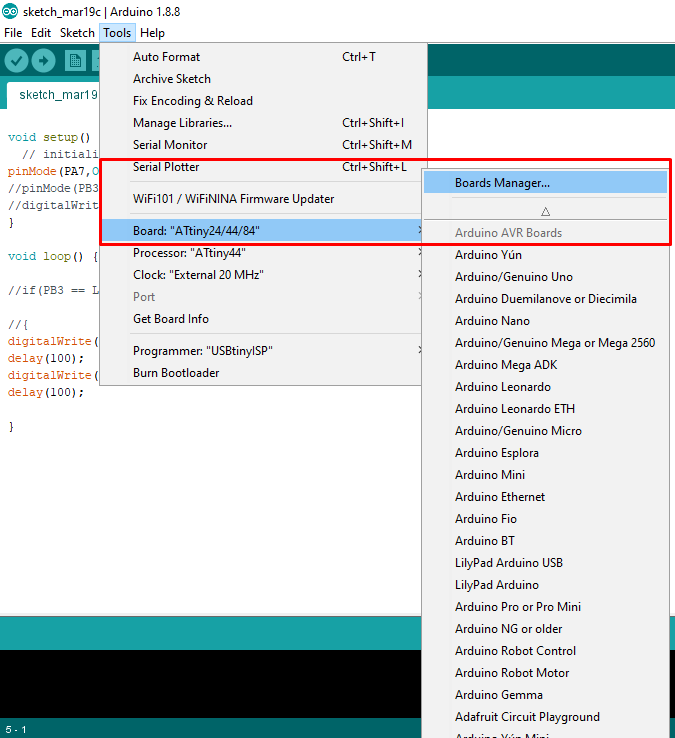
Task: Choose Fix Encoding & Reload
Action: 264,101
